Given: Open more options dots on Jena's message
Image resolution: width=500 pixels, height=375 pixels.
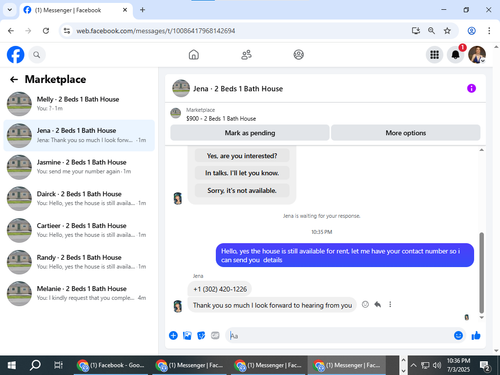Looking at the screenshot, I should (x=390, y=304).
